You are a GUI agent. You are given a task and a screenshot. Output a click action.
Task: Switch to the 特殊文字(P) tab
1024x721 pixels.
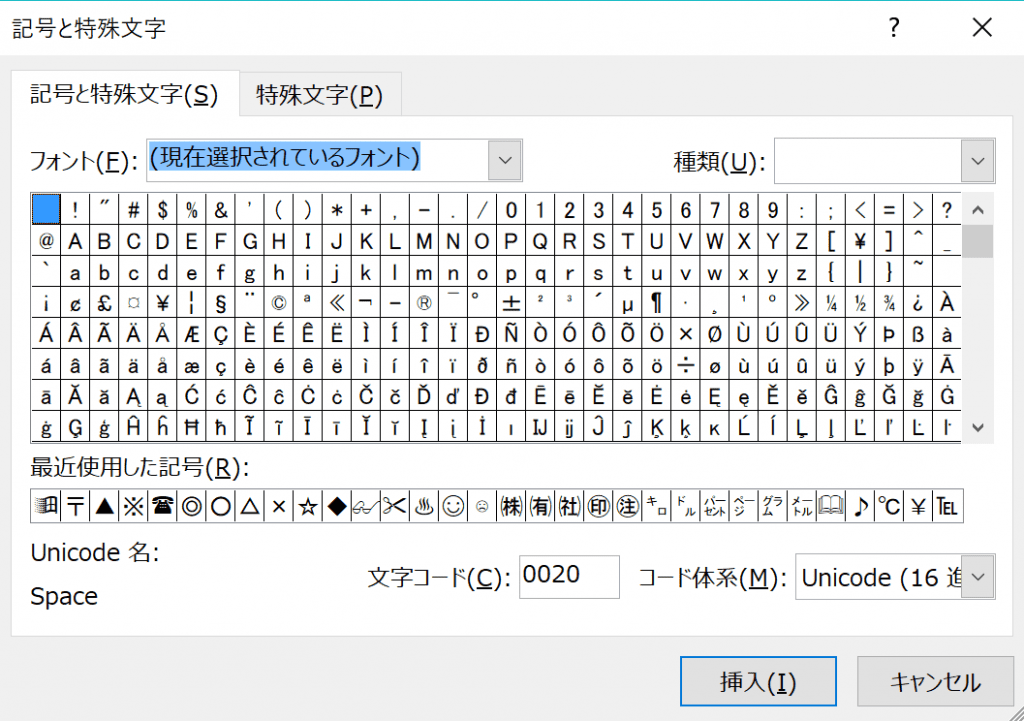coord(319,95)
